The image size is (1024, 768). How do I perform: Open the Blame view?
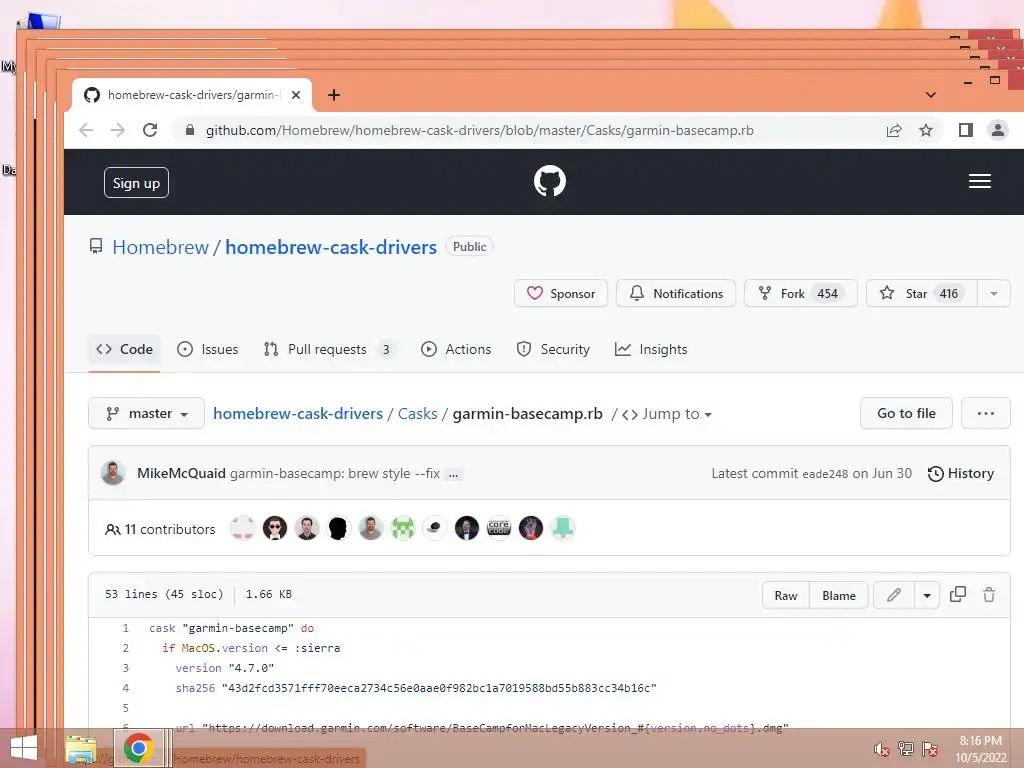coord(839,595)
